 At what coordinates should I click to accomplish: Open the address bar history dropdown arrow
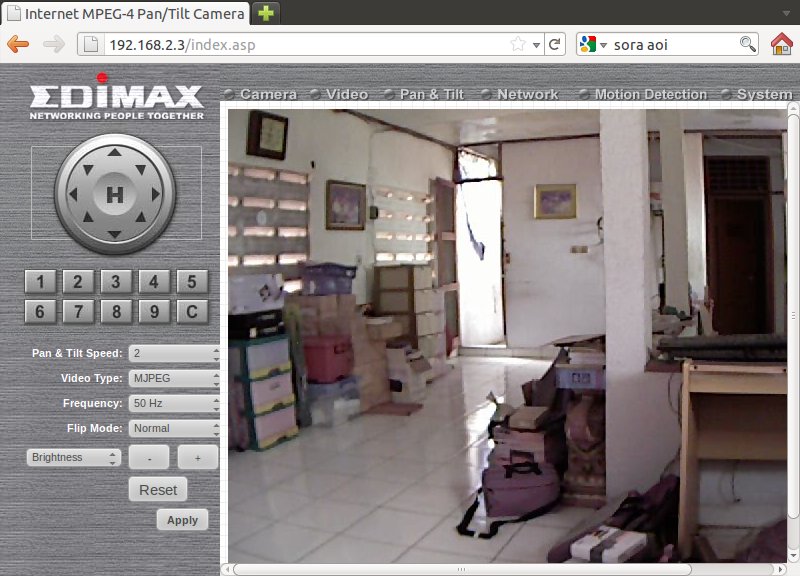coord(536,45)
